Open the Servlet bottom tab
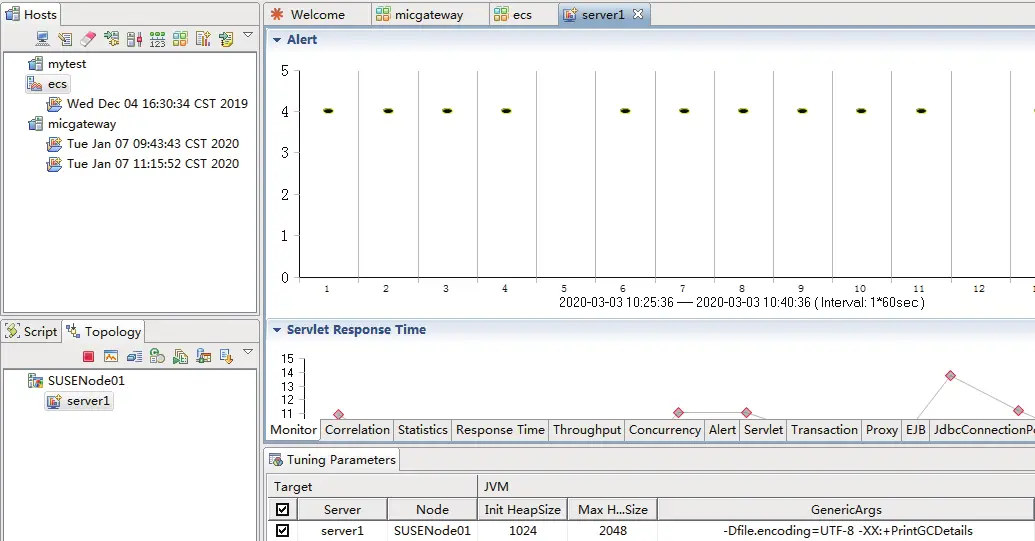 tap(763, 430)
